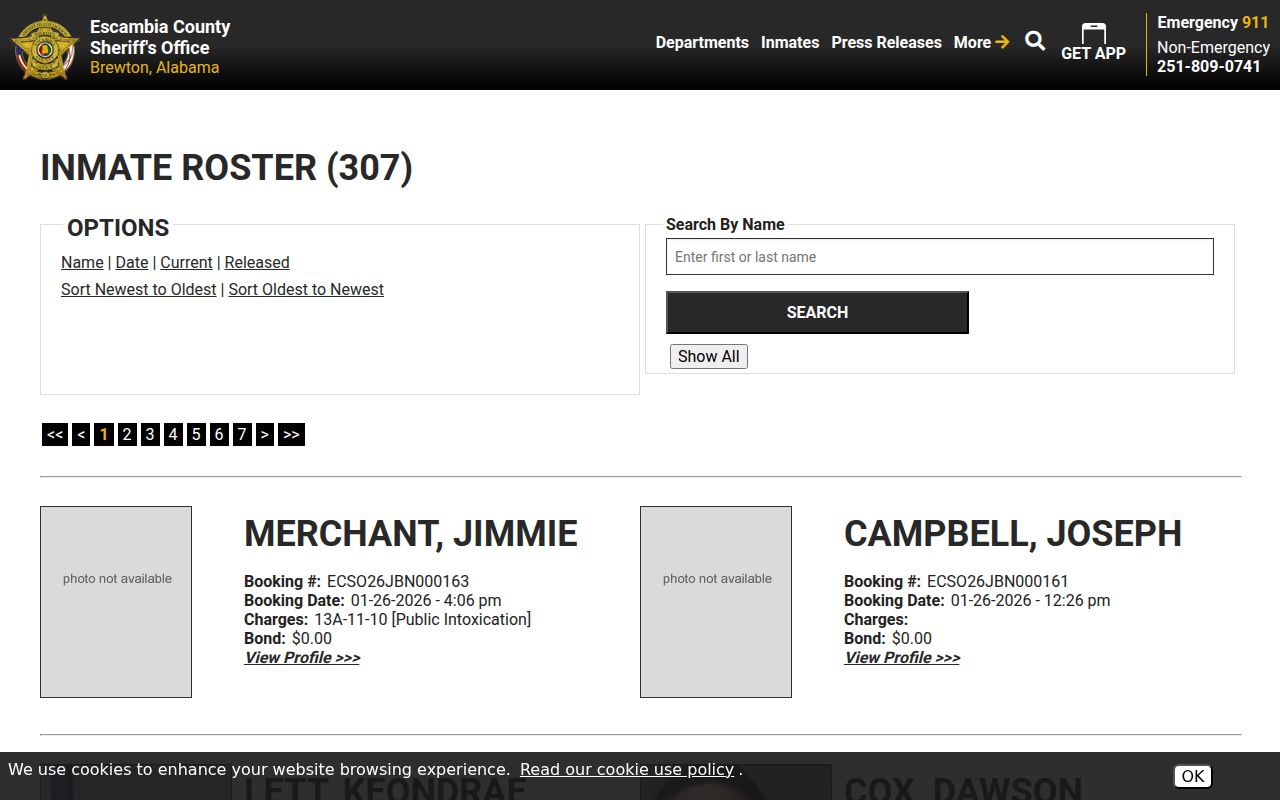
Task: Click the Show All button
Action: pos(709,356)
